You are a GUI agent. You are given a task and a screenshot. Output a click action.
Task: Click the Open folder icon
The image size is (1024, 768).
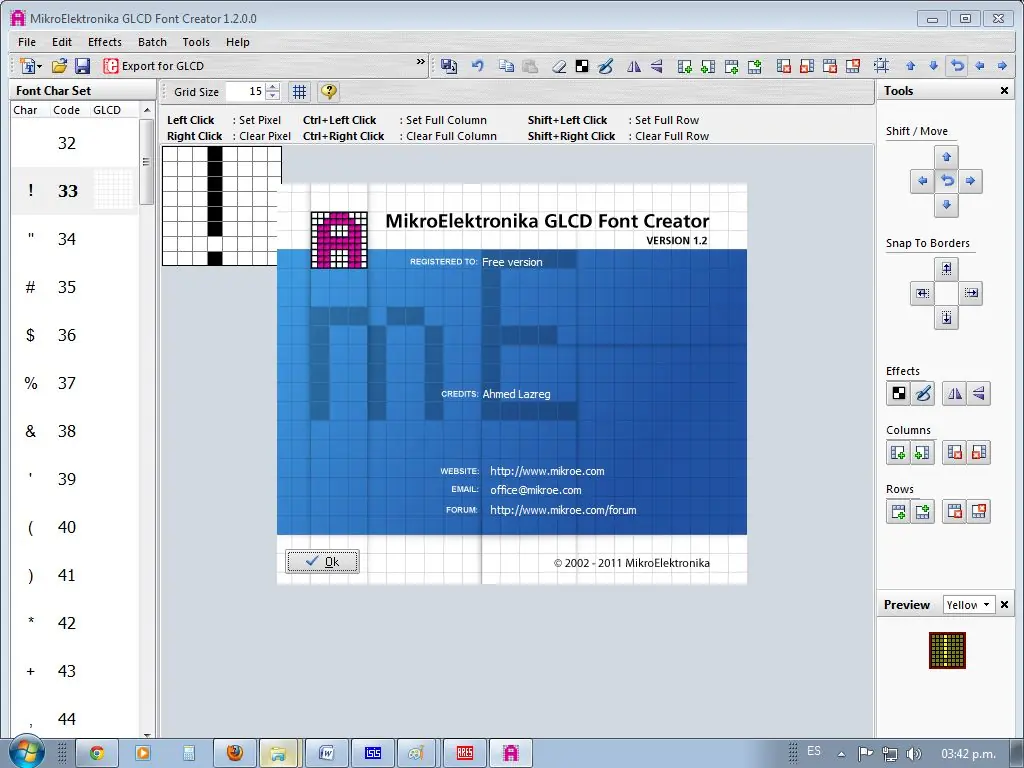[x=59, y=66]
